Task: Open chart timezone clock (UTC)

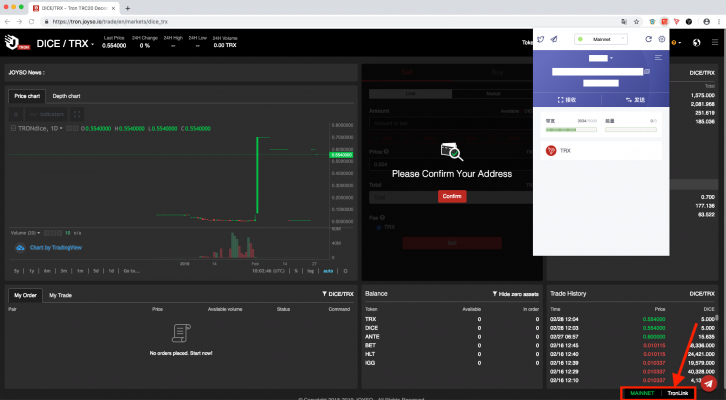Action: tap(268, 271)
